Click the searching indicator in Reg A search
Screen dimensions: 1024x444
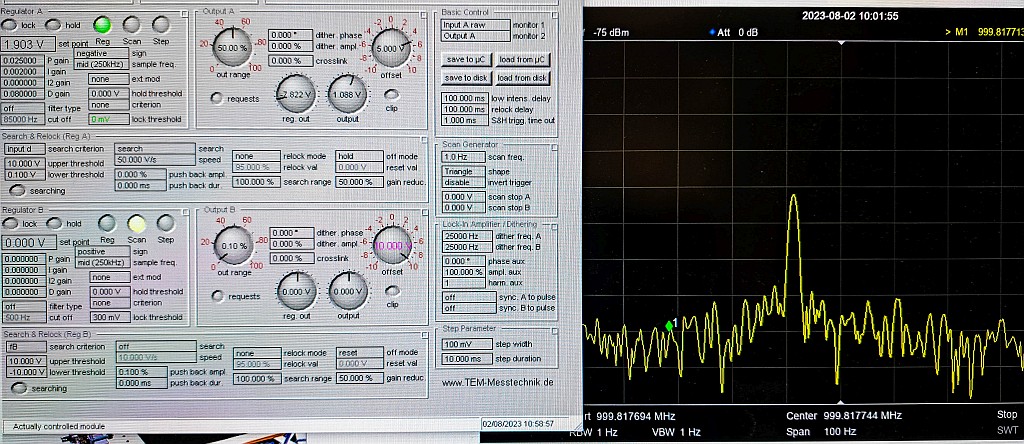[16, 190]
